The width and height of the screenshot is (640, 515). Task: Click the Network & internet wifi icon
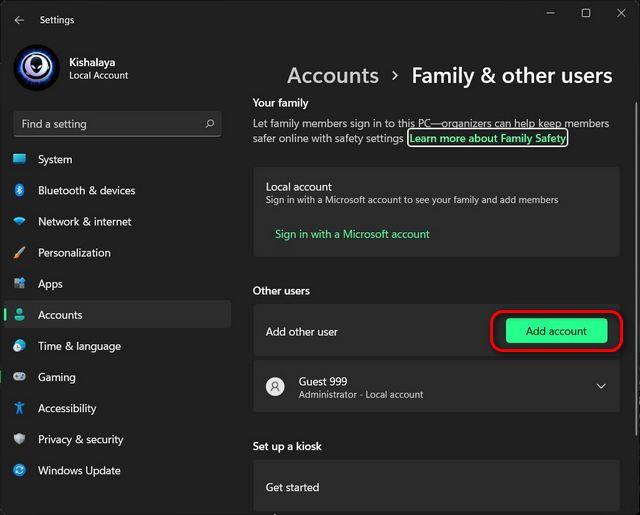click(x=19, y=221)
